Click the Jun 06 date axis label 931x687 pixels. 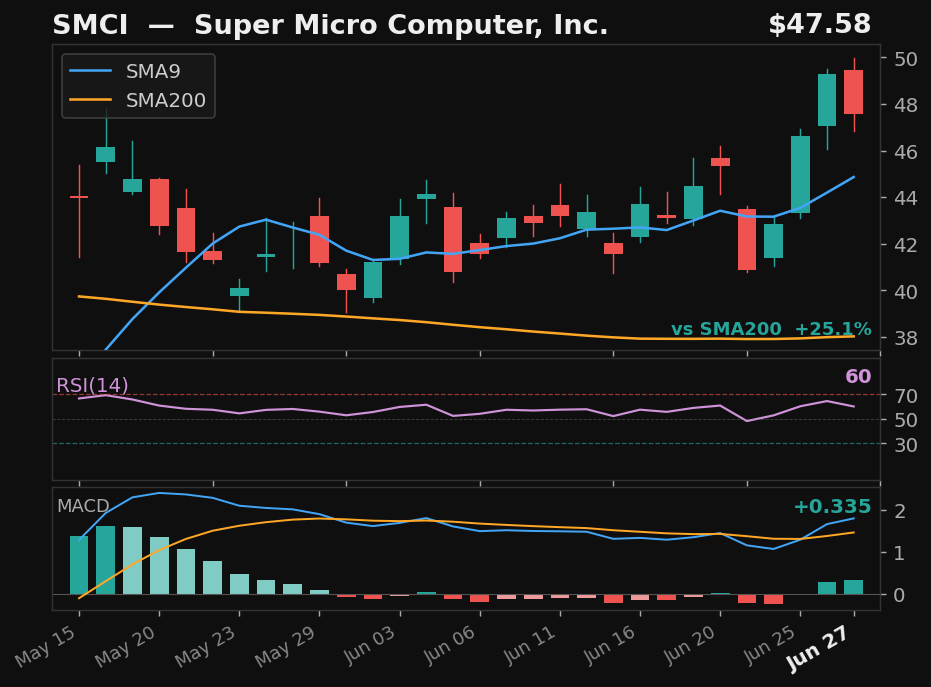coord(449,644)
